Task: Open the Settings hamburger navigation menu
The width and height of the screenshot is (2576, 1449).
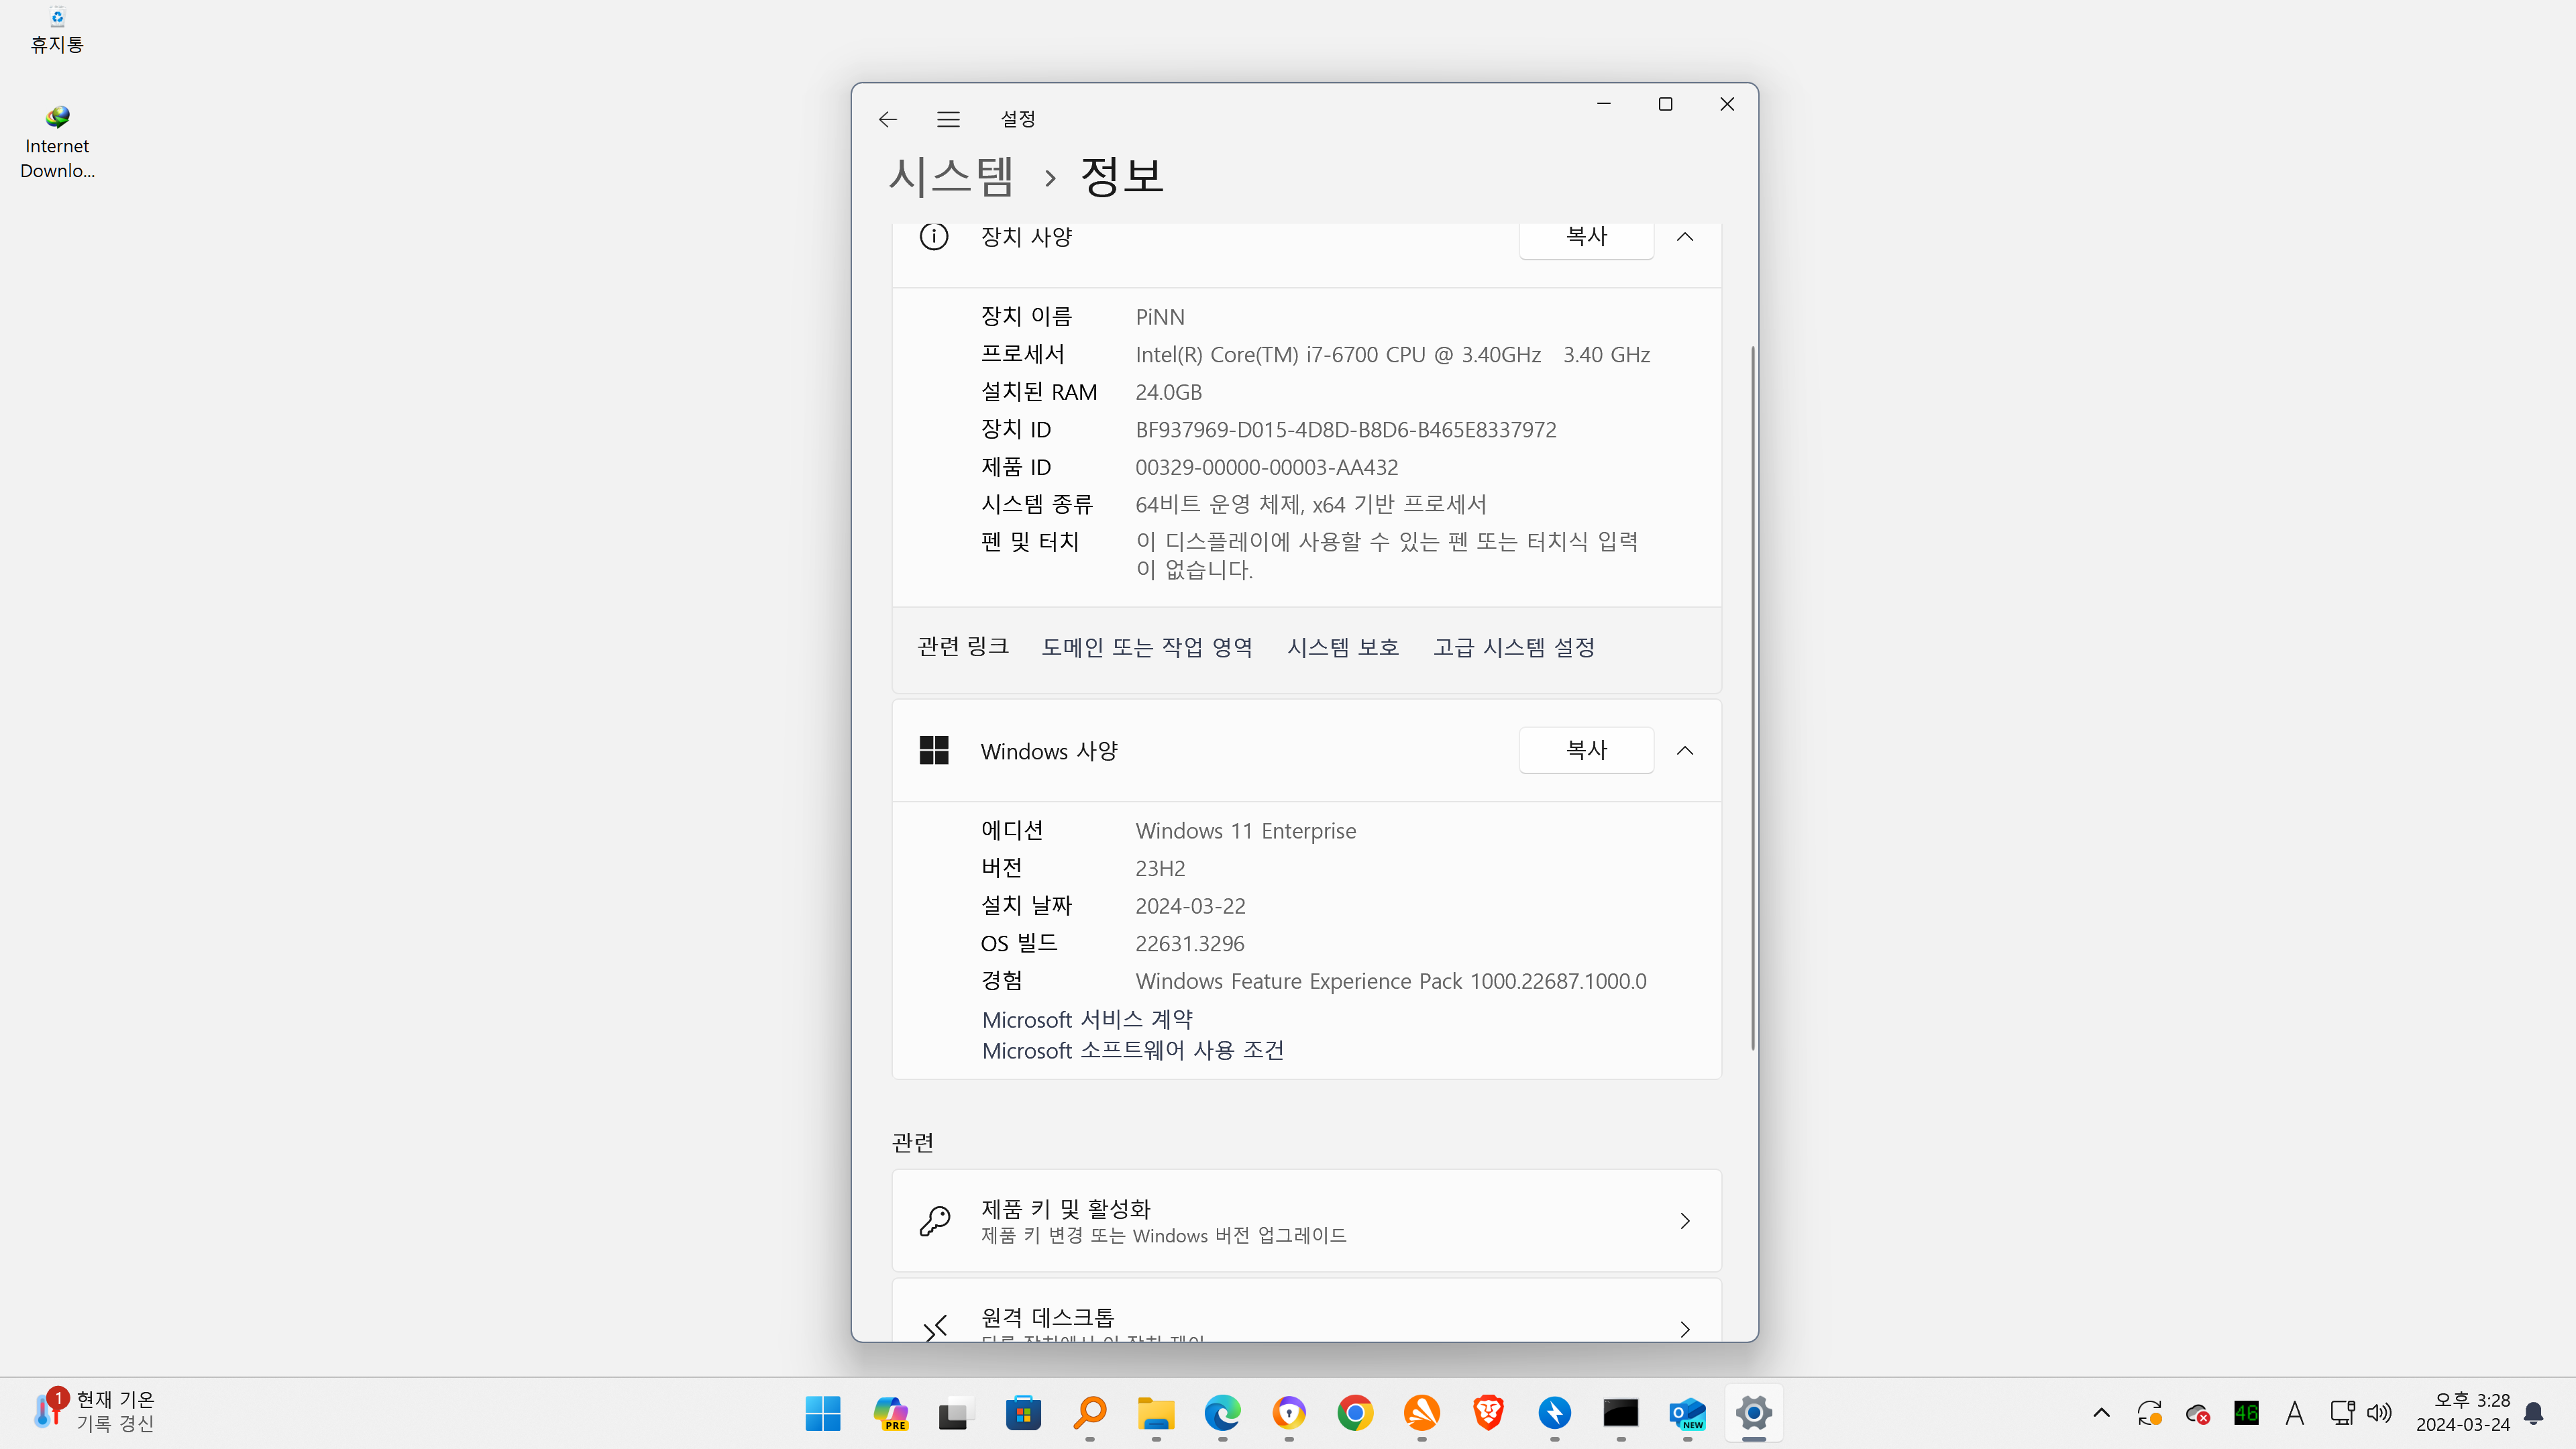Action: pos(948,119)
